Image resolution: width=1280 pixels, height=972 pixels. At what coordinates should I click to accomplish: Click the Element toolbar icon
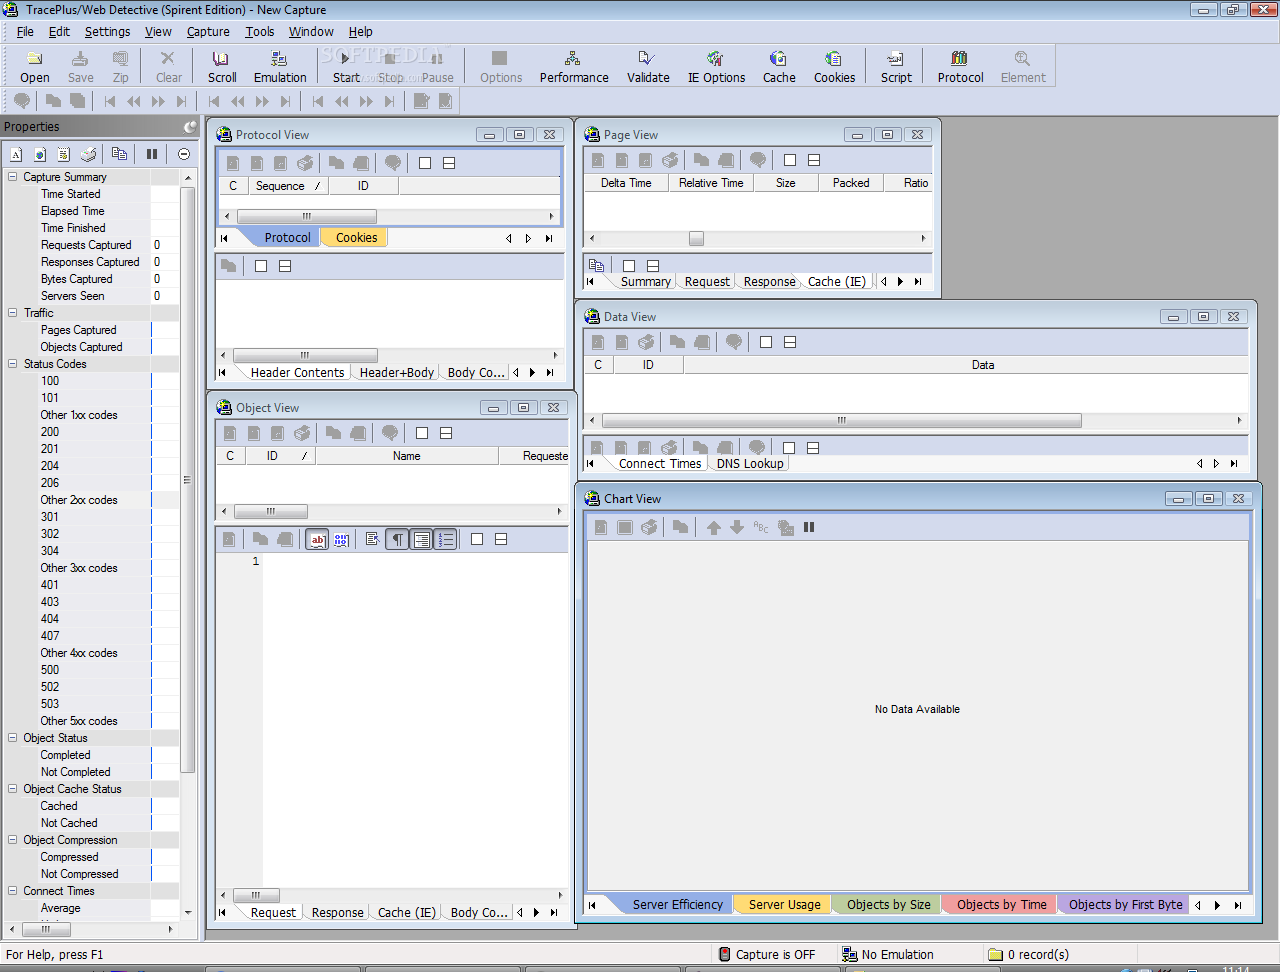tap(1023, 67)
